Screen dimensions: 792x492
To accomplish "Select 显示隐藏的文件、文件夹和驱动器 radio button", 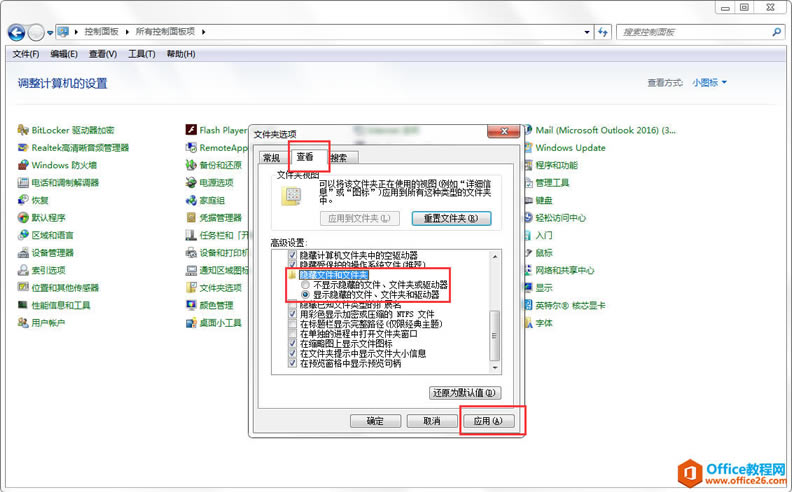I will tap(305, 294).
